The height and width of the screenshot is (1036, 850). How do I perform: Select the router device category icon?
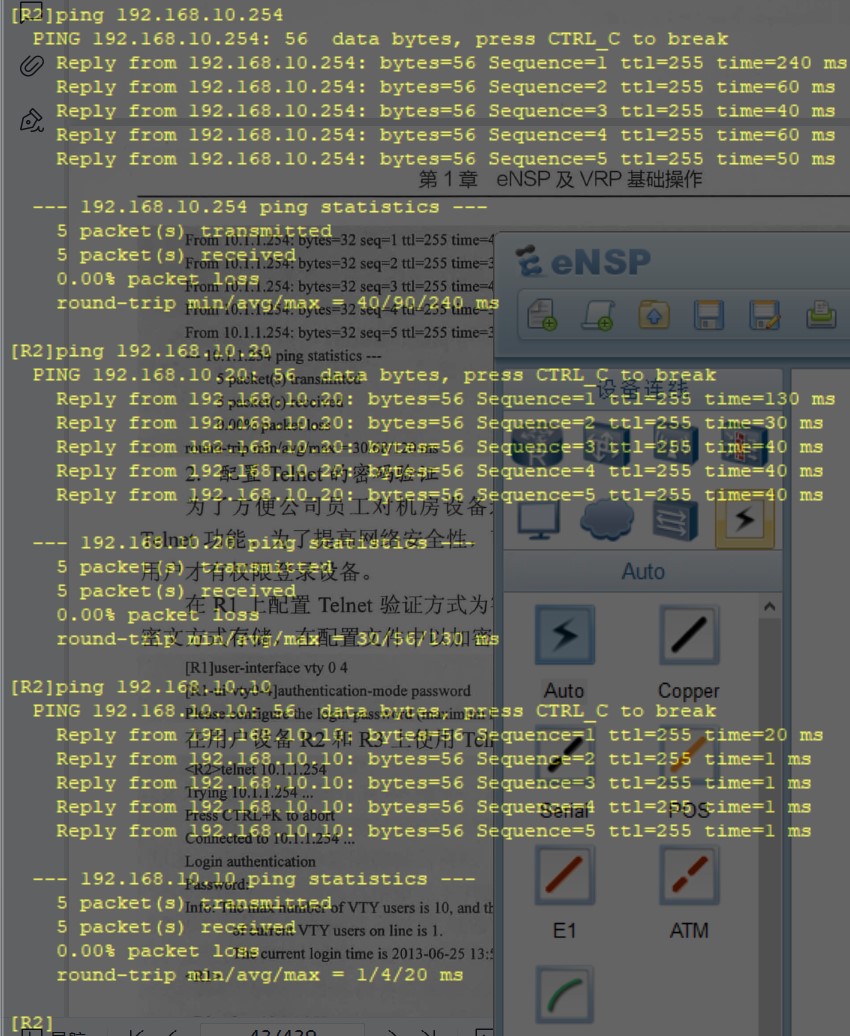coord(536,445)
